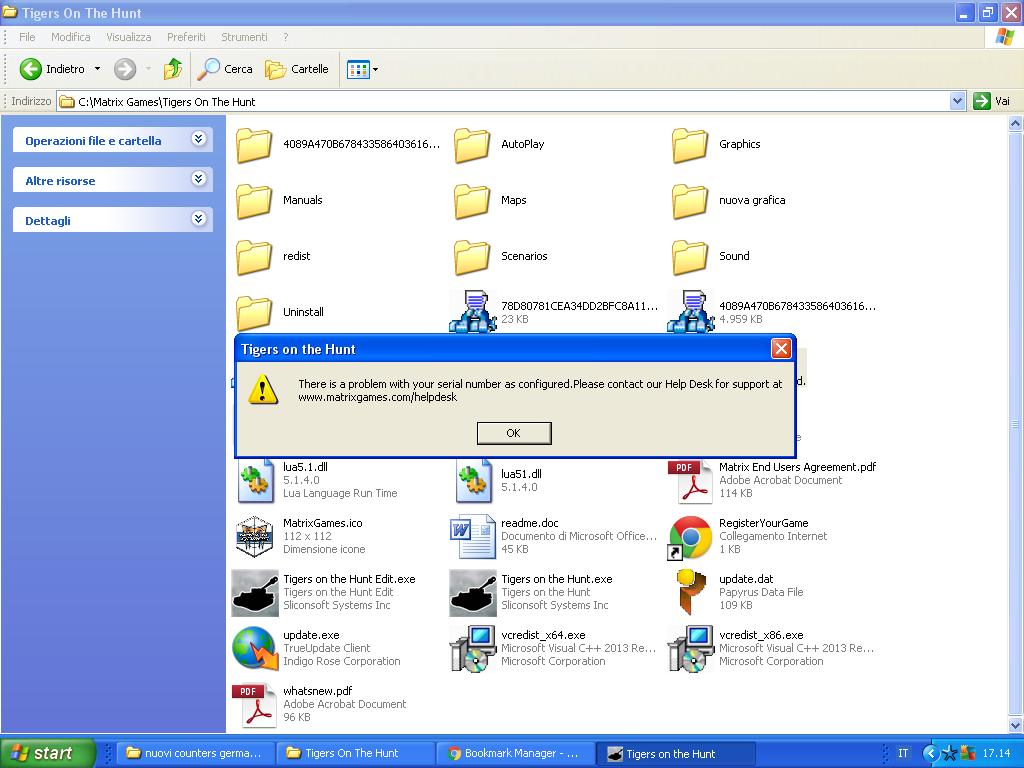Select the nuova grafica folder icon
Screen dimensions: 1024x768
tap(690, 200)
